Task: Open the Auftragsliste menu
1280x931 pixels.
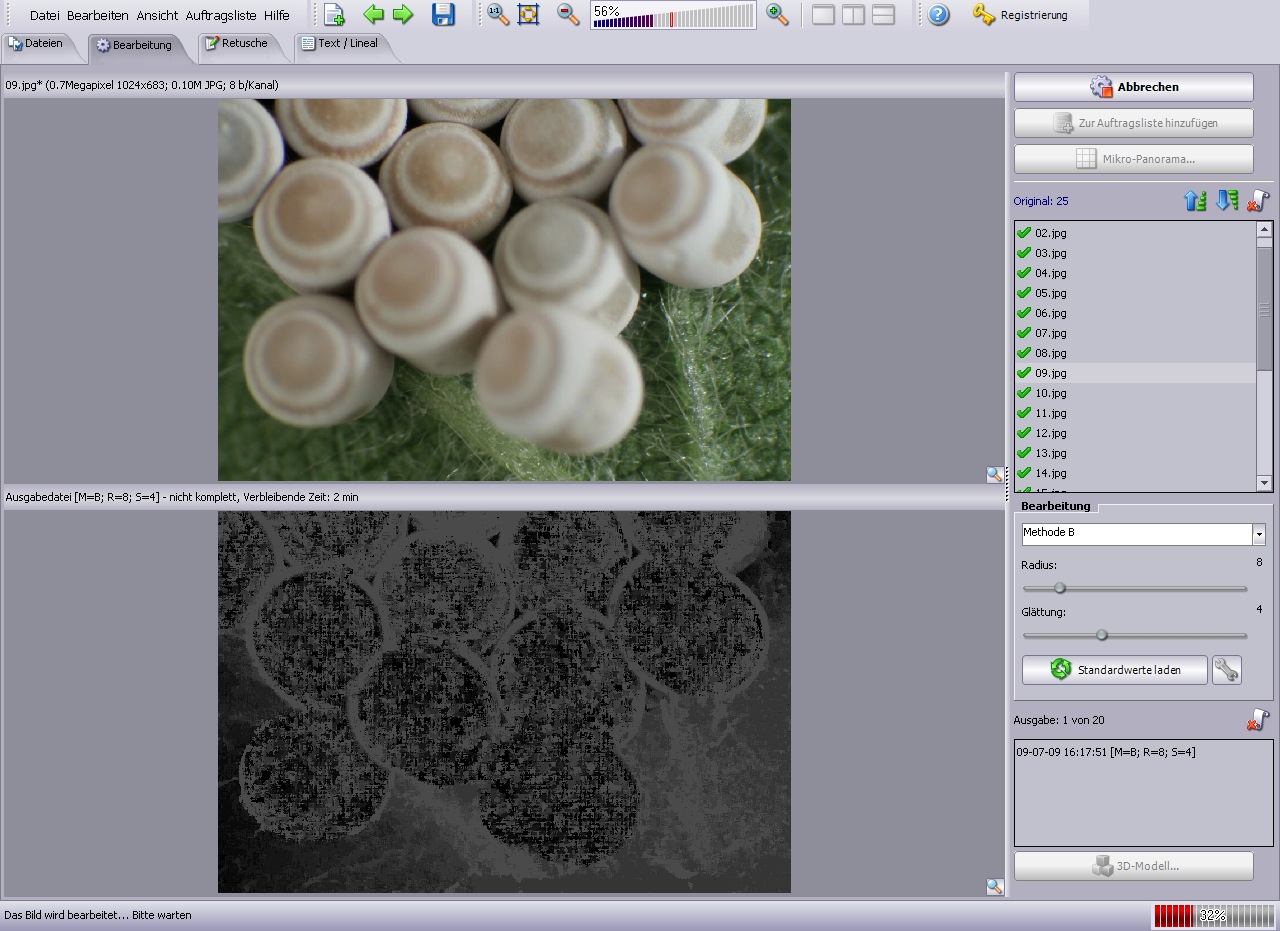Action: [221, 16]
